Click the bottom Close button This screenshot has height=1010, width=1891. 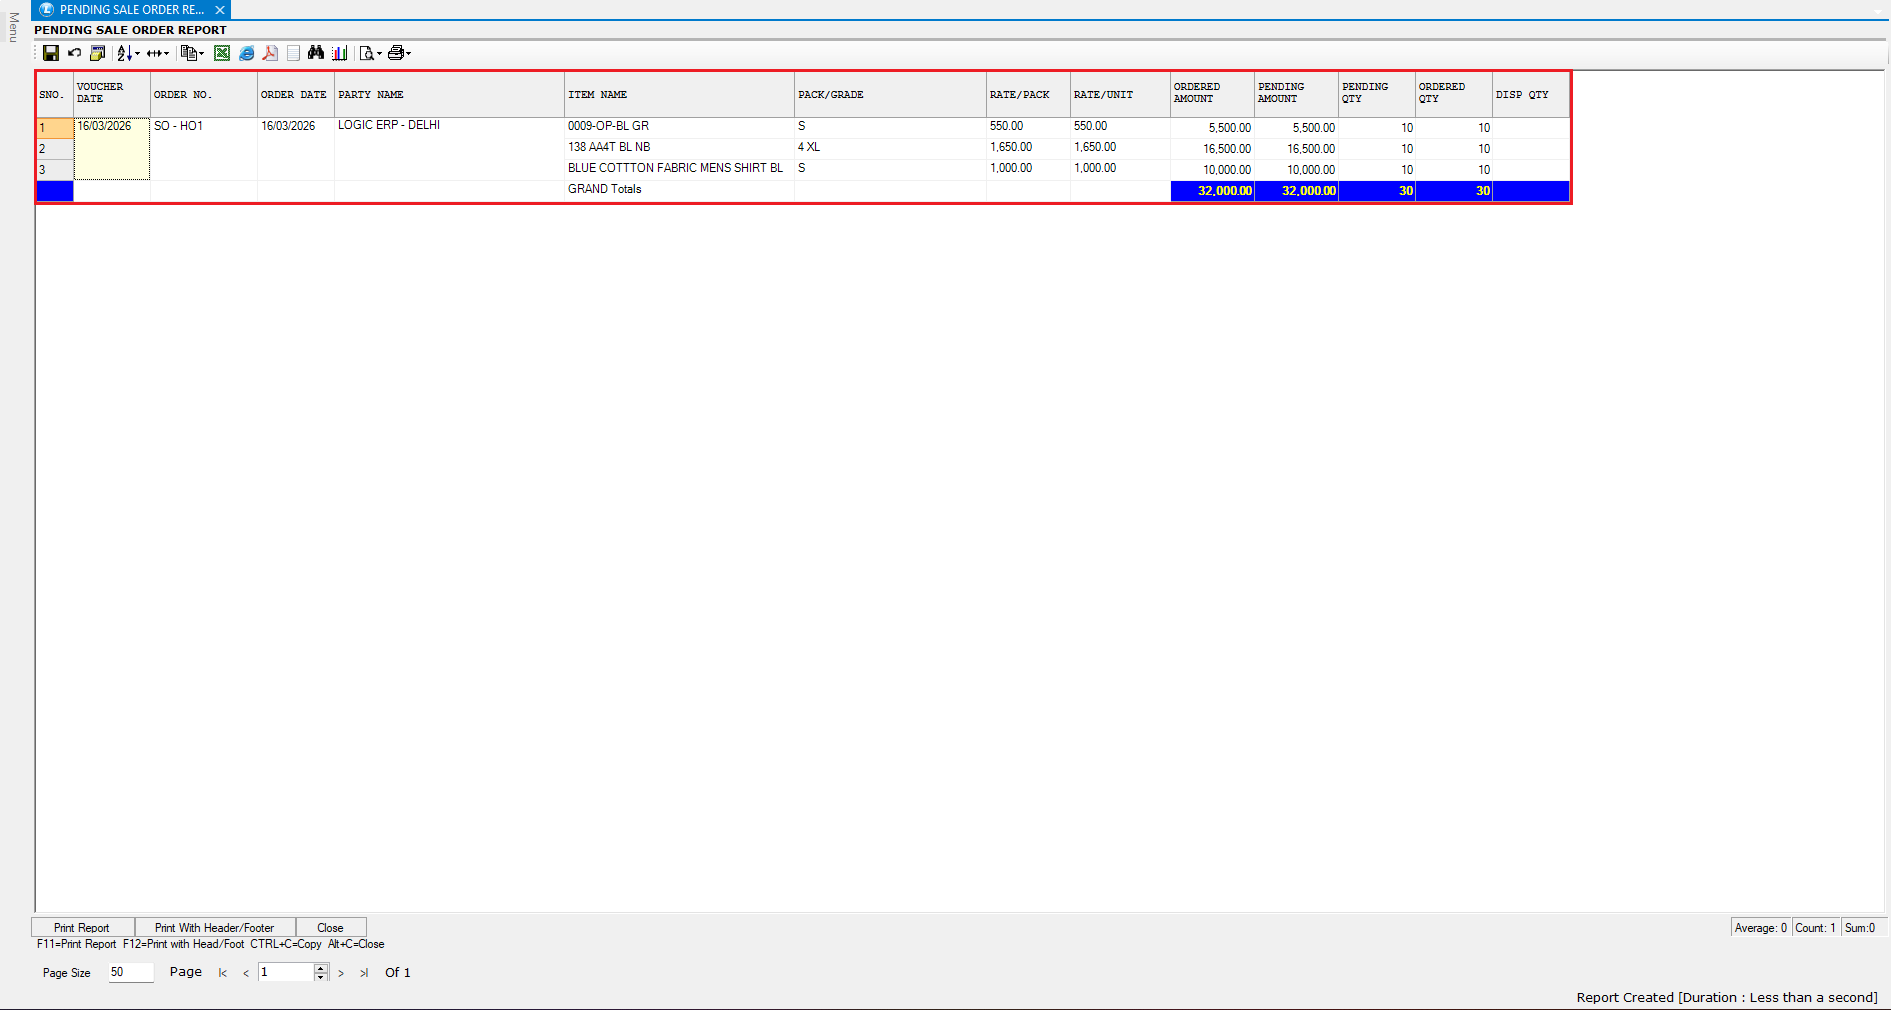click(x=330, y=928)
